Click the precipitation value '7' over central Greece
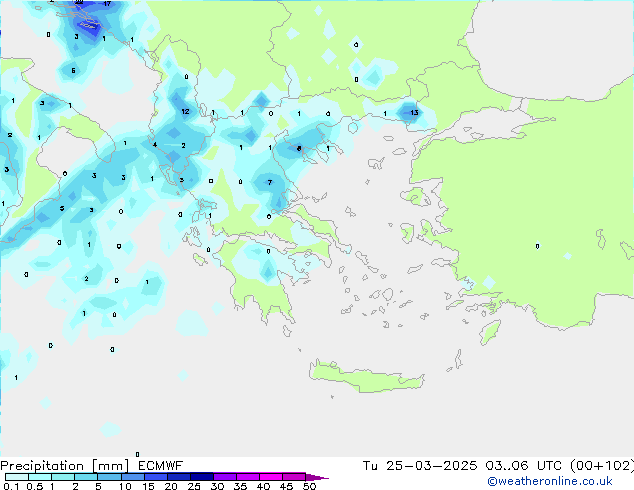634x490 pixels. click(x=270, y=182)
